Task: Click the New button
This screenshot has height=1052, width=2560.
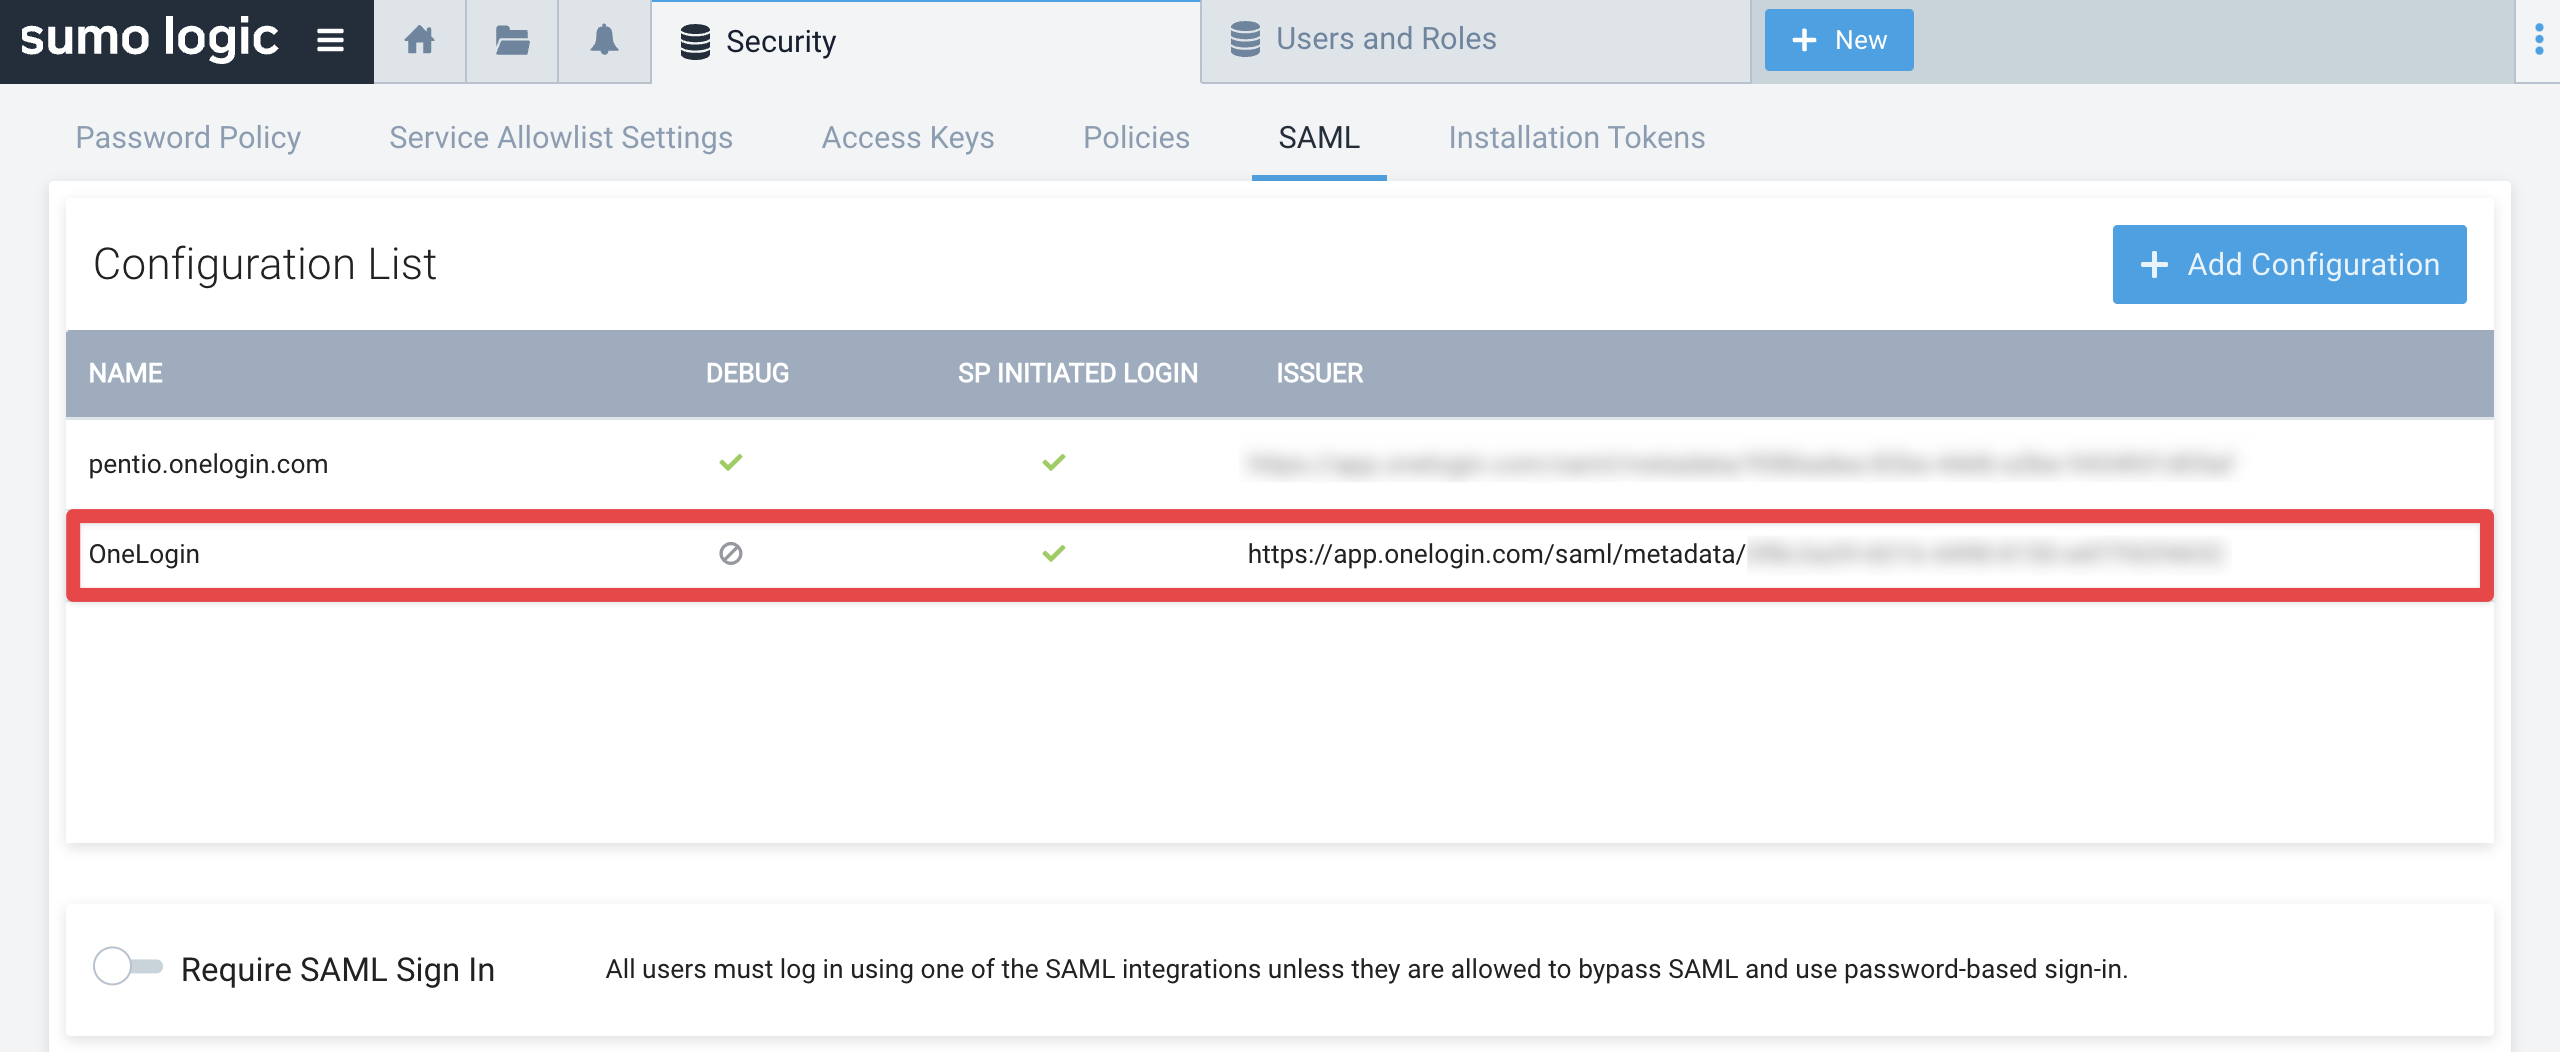Action: 1839,40
